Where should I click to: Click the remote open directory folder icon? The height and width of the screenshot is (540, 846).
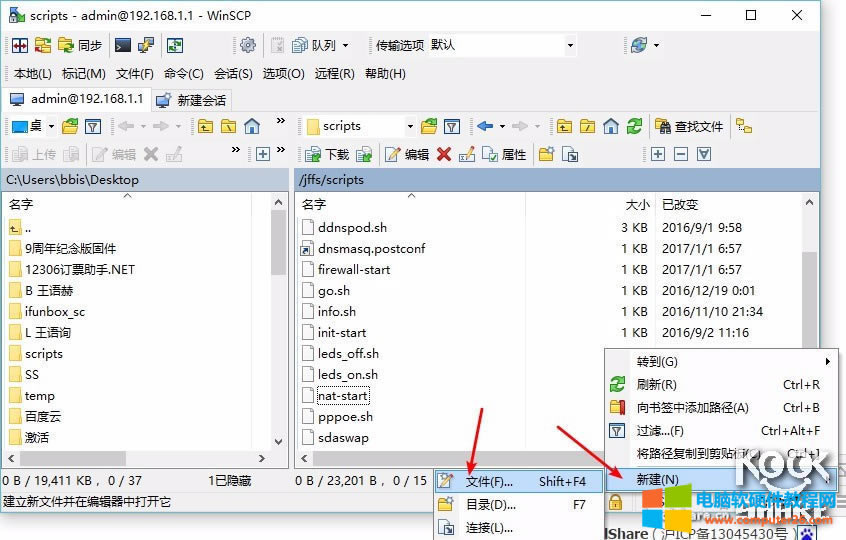(429, 127)
